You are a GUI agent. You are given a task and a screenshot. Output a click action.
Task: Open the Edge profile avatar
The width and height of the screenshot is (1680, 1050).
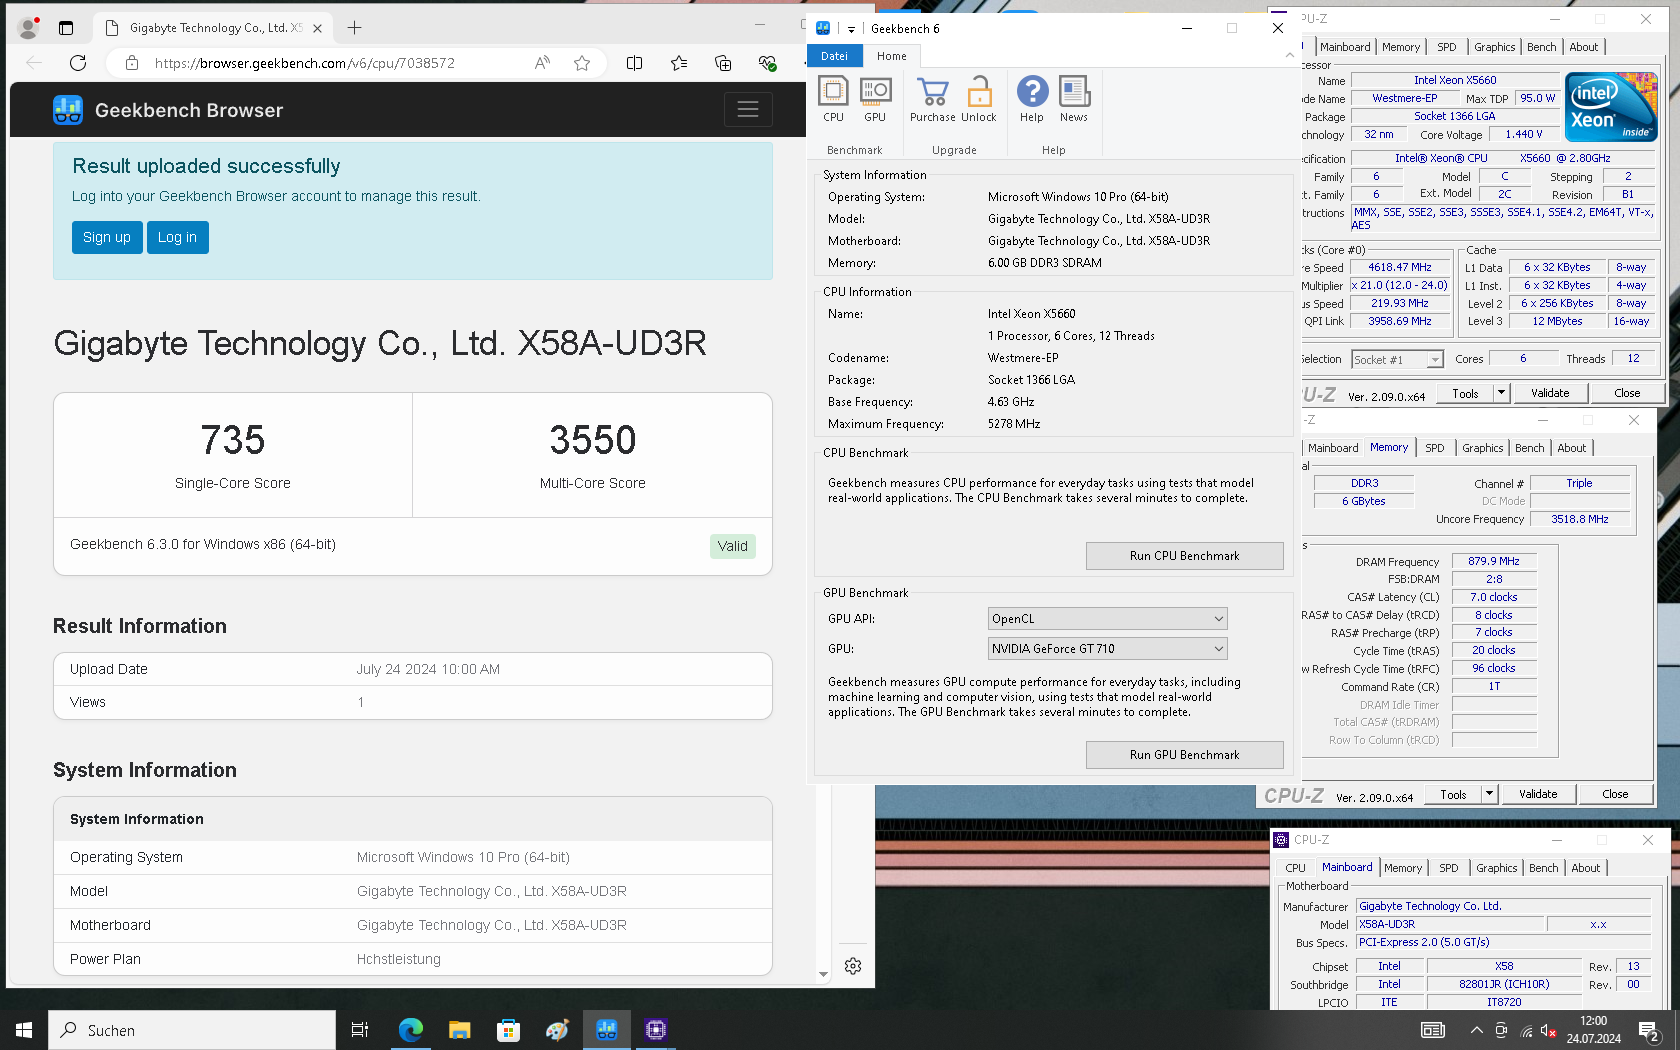28,28
